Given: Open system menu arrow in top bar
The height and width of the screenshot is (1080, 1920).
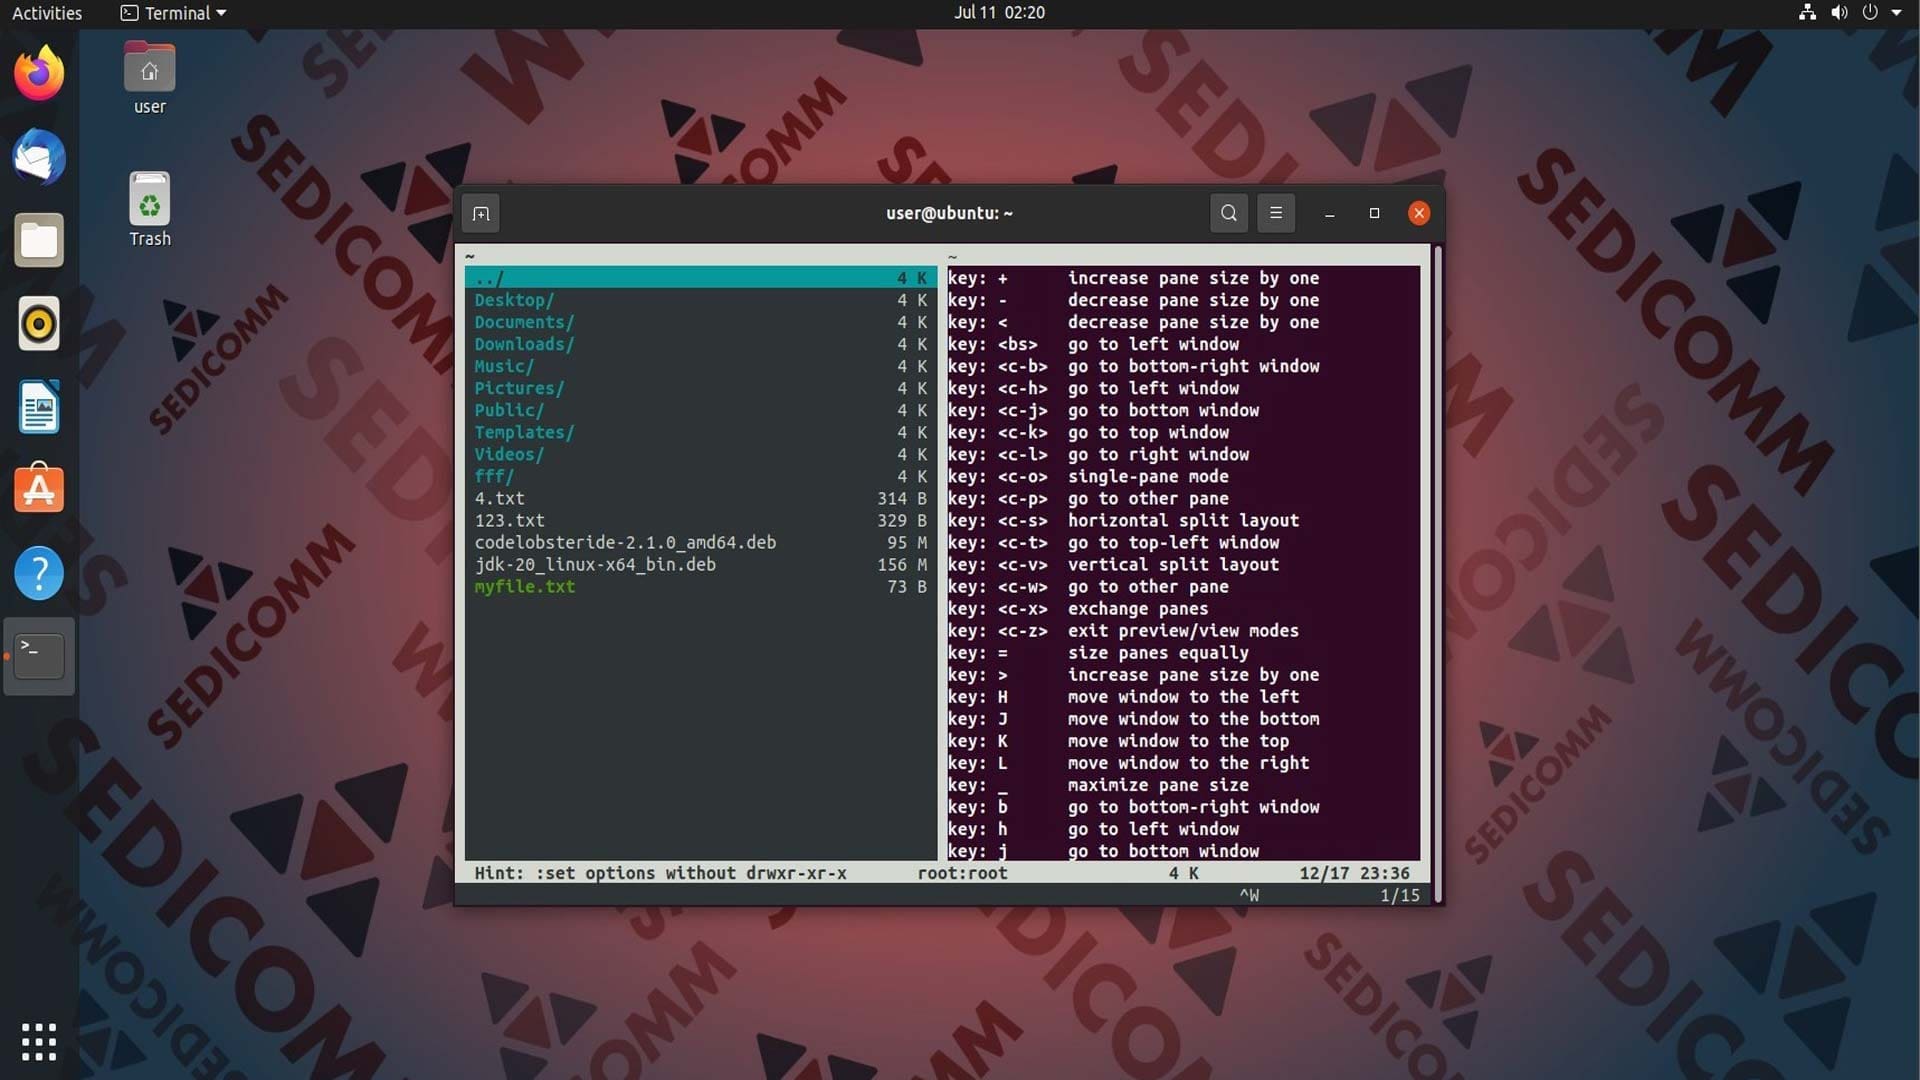Looking at the screenshot, I should point(1896,13).
